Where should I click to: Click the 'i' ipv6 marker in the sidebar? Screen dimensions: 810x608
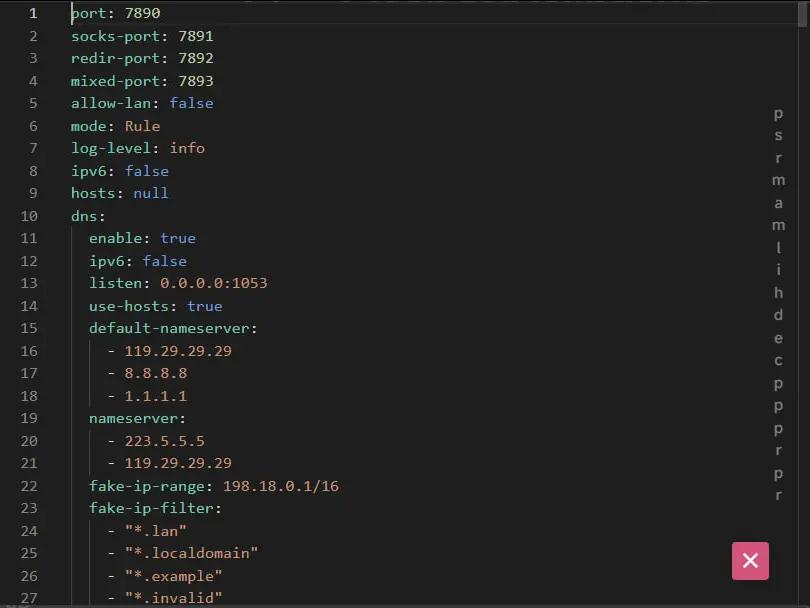click(x=778, y=271)
